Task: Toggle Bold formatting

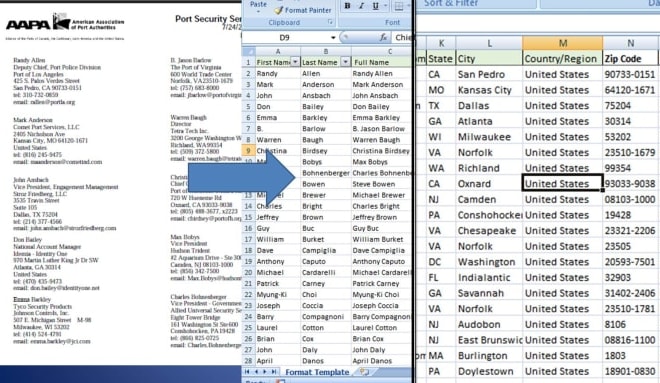Action: click(347, 6)
